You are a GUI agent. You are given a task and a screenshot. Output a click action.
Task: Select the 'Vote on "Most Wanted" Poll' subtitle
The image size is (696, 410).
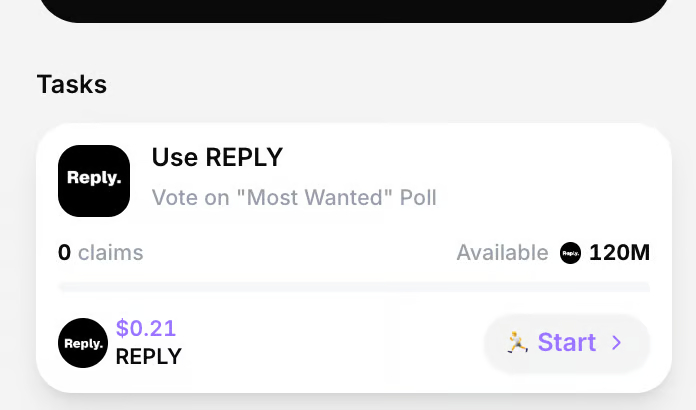click(x=294, y=197)
